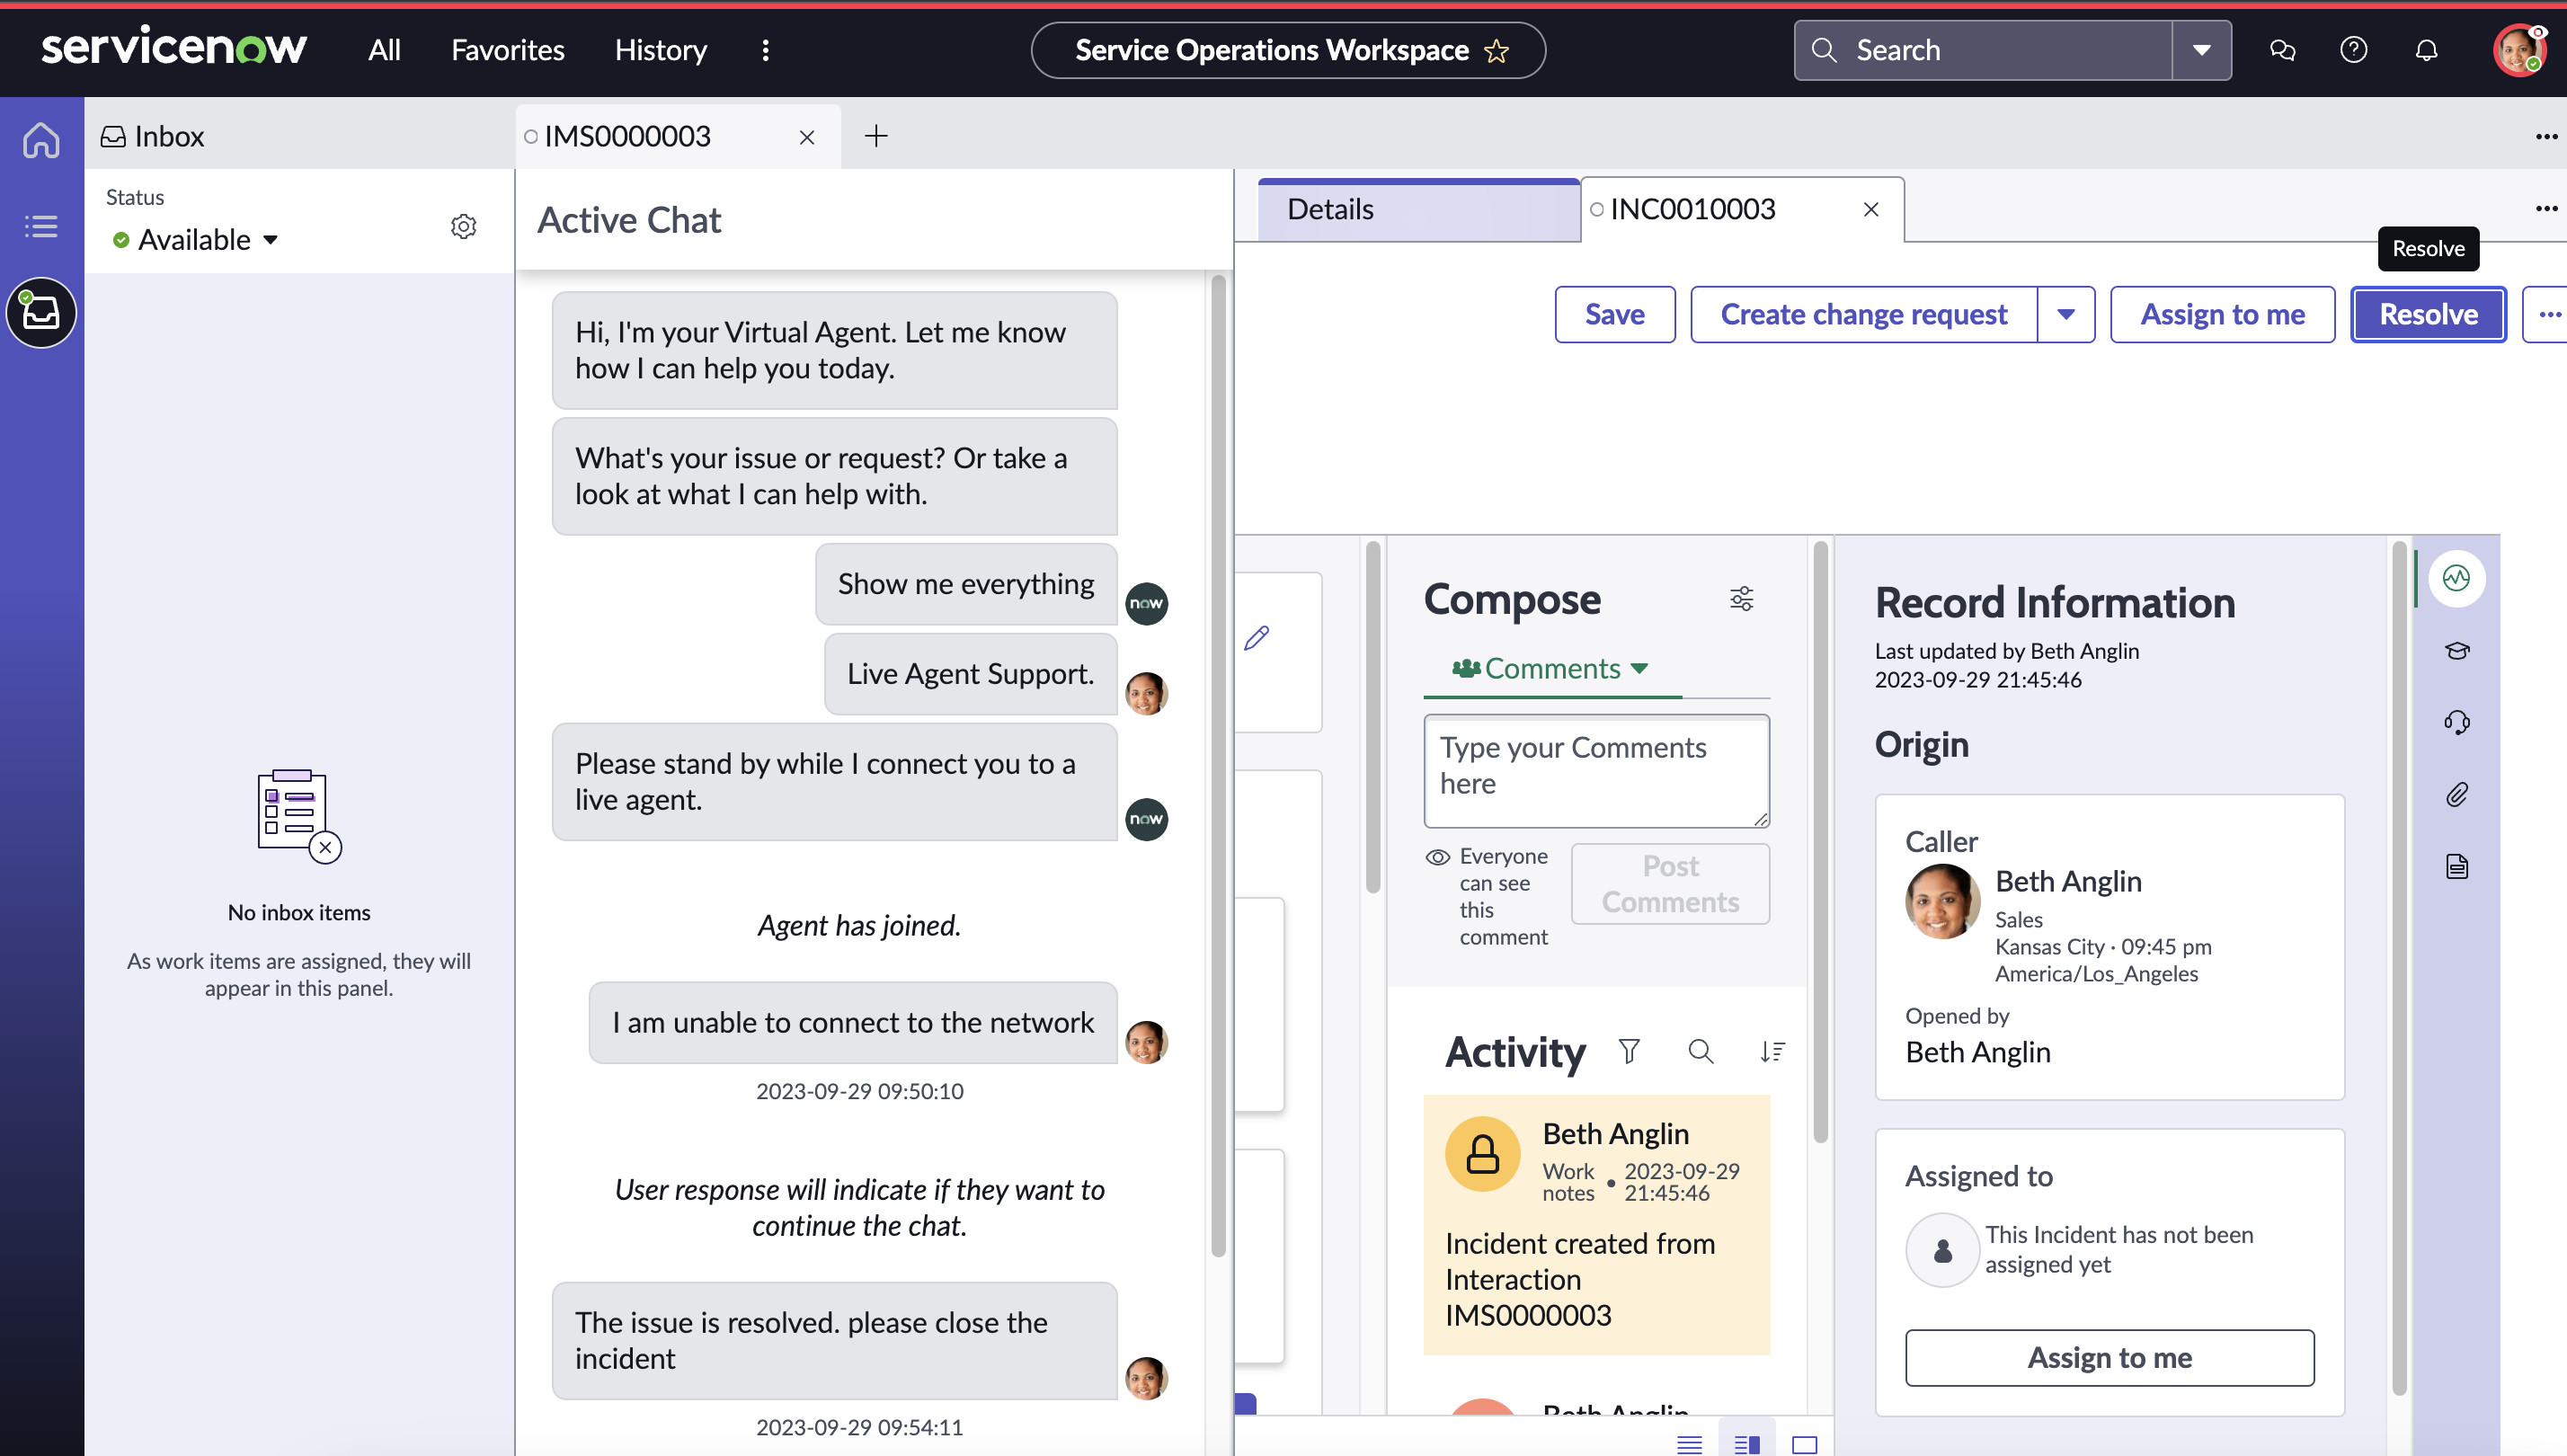Open notifications bell icon
Image resolution: width=2567 pixels, height=1456 pixels.
click(x=2426, y=50)
